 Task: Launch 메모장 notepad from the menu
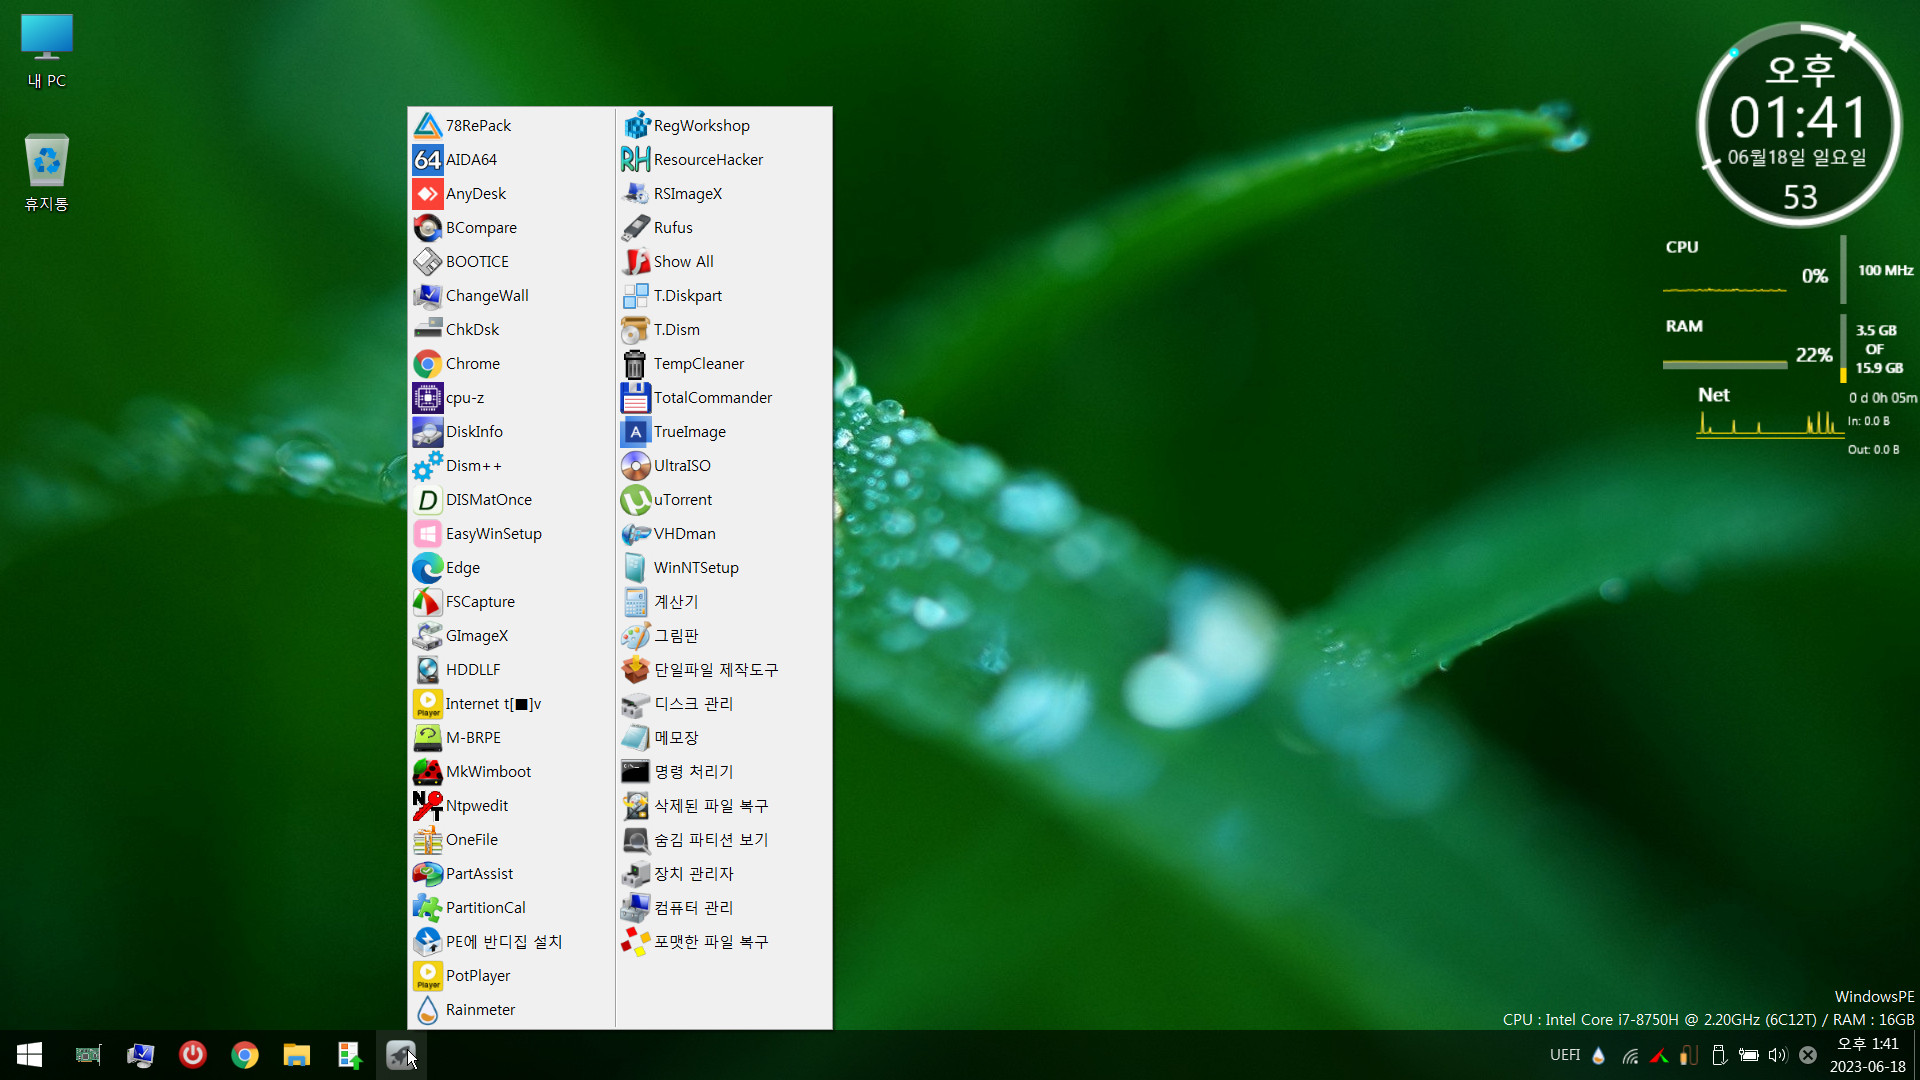[724, 738]
